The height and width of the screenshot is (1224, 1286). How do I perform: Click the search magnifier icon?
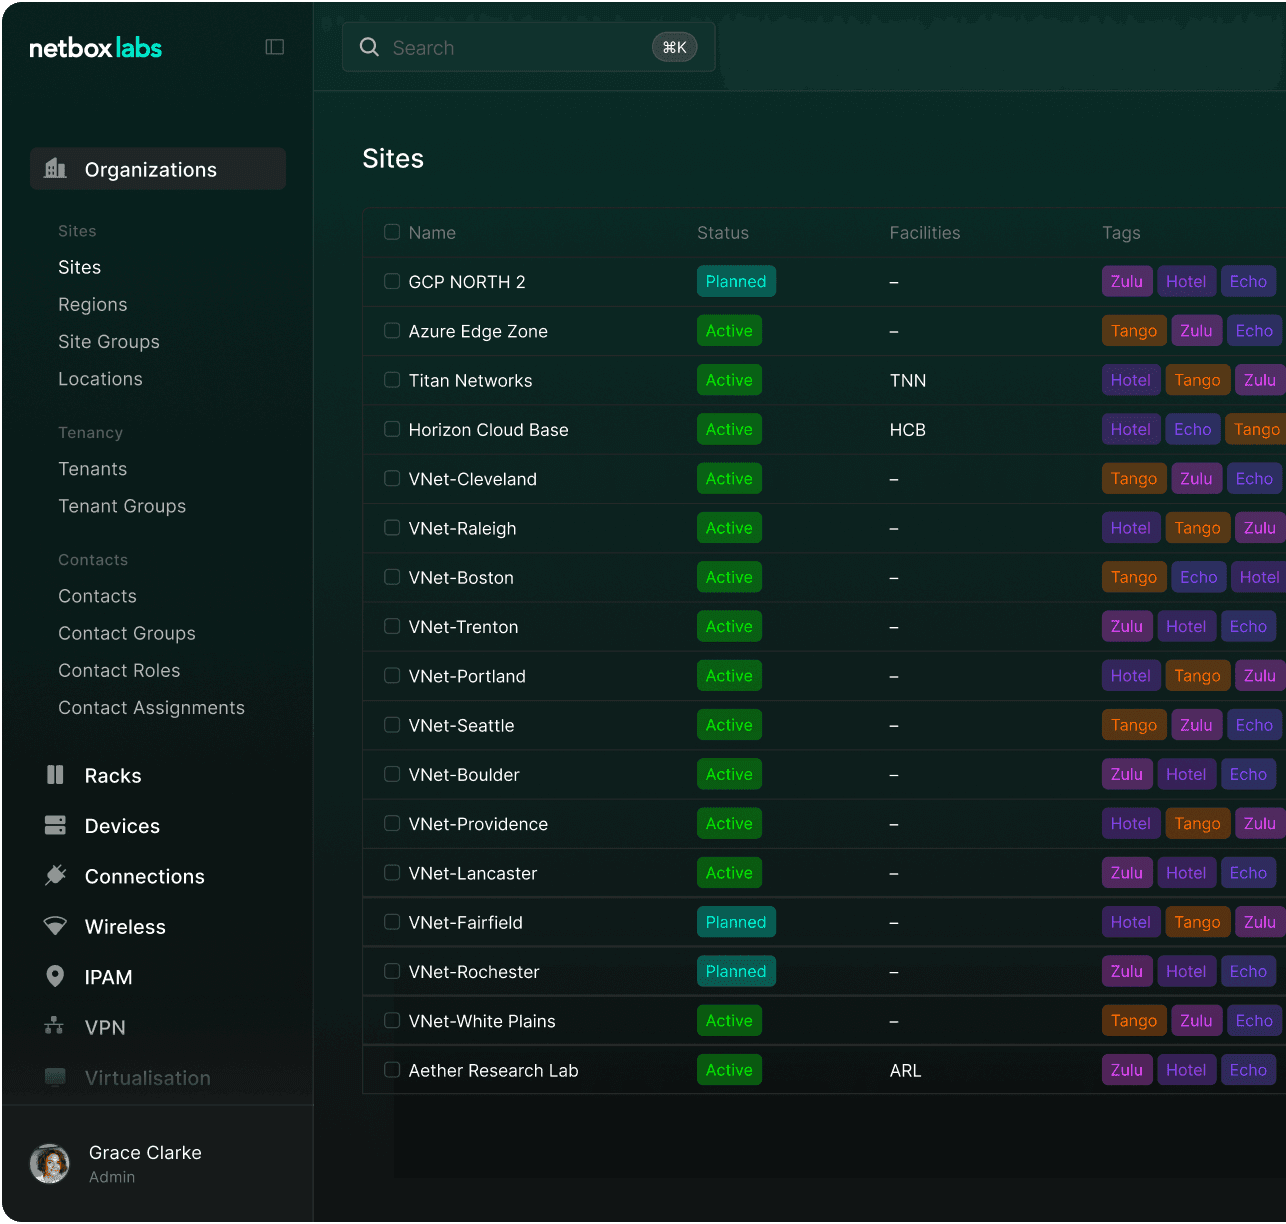pyautogui.click(x=369, y=47)
